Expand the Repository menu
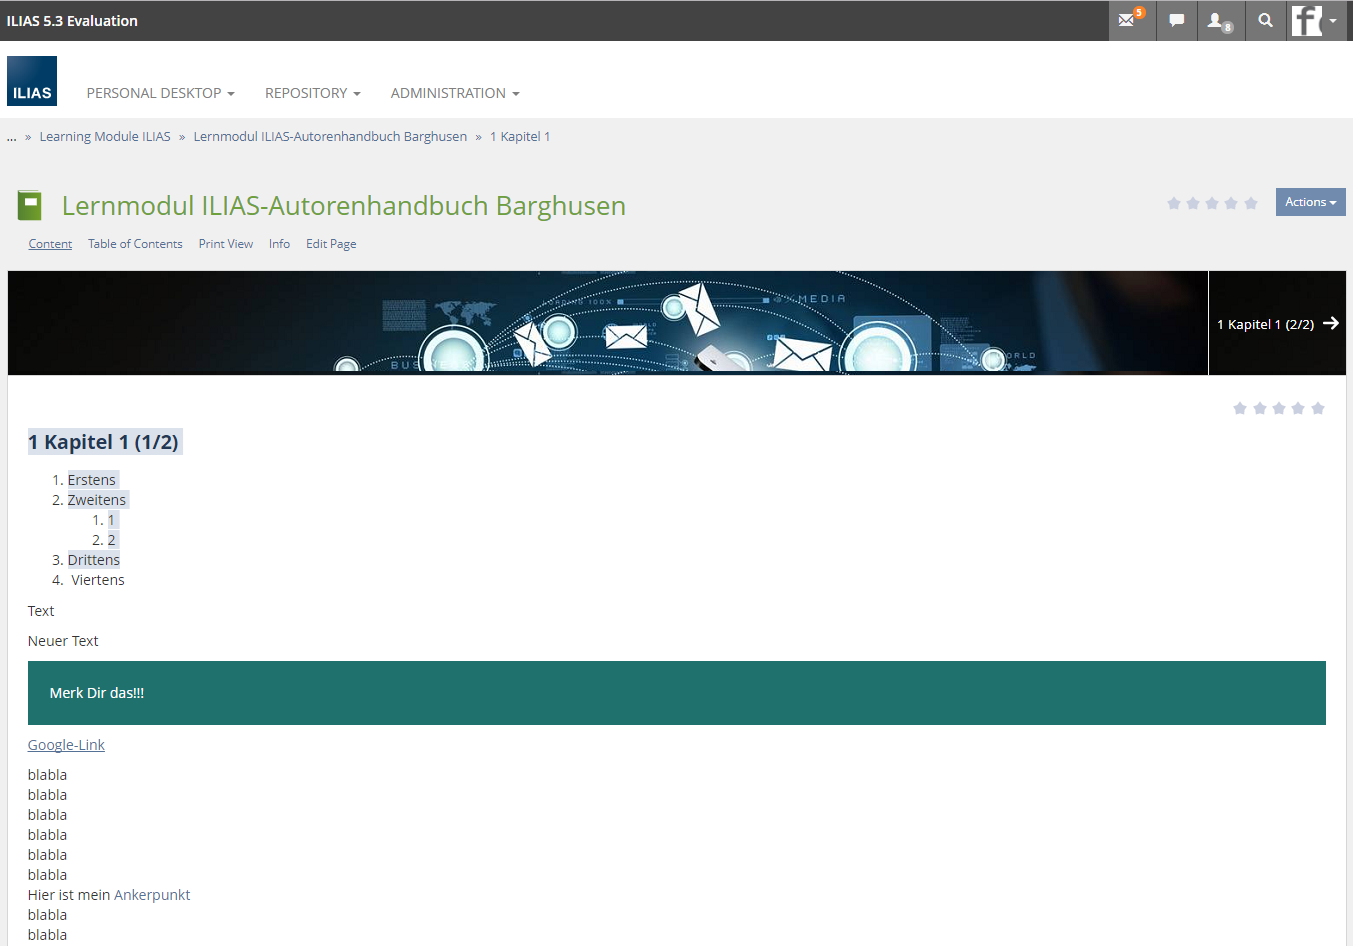 point(312,93)
